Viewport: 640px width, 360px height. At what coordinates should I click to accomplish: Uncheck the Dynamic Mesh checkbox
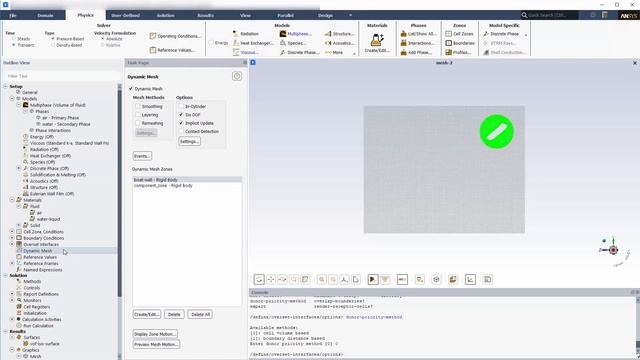pos(131,89)
